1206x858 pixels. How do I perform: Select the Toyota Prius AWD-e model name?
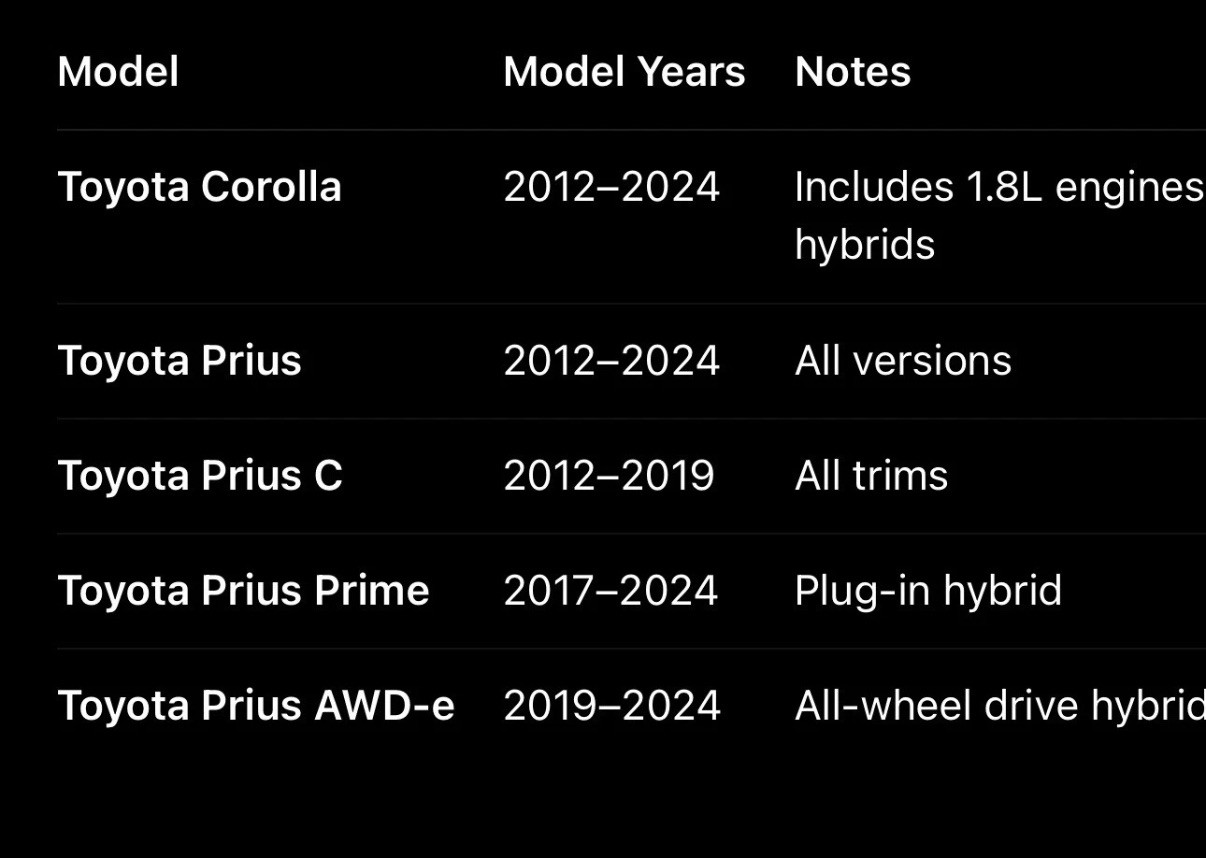click(255, 706)
